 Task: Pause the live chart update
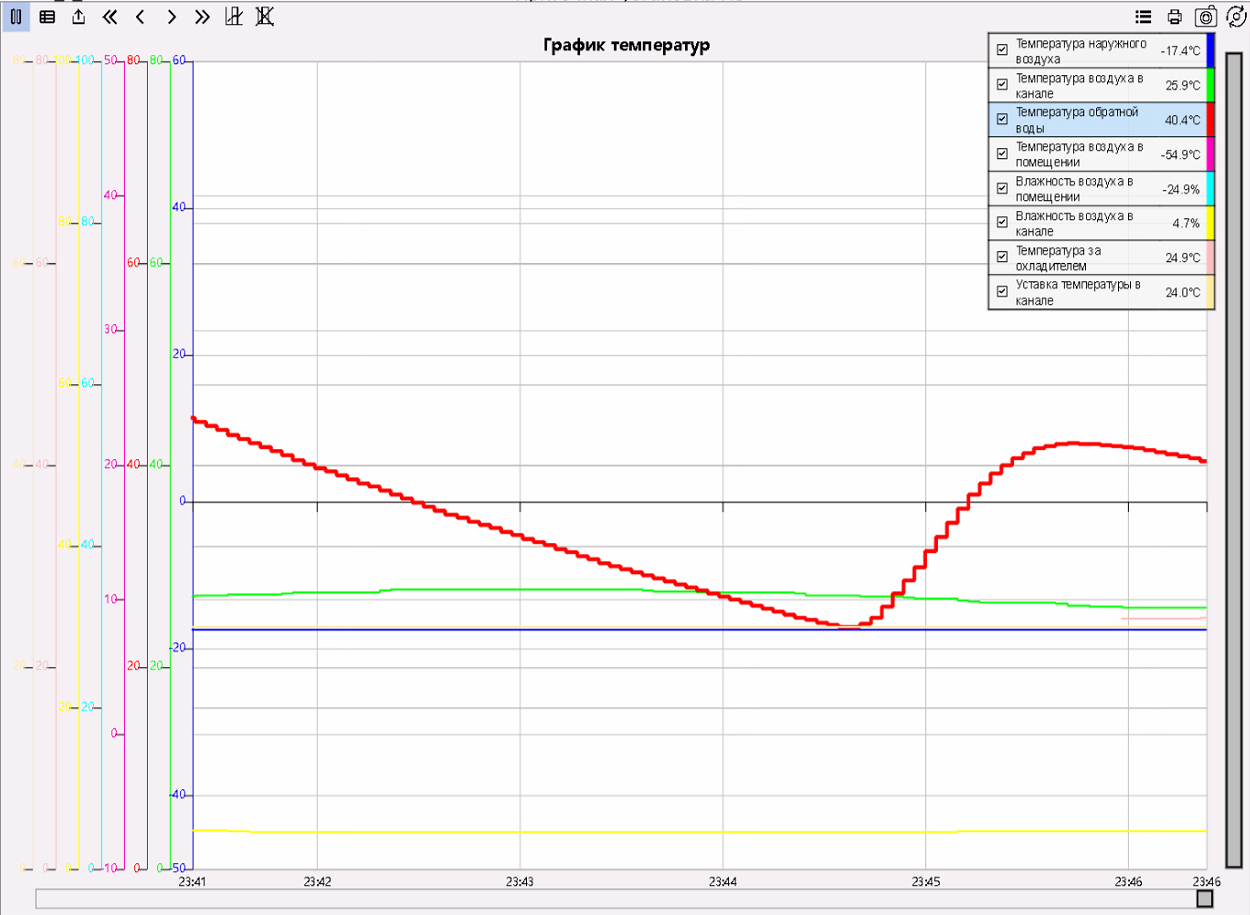click(16, 17)
